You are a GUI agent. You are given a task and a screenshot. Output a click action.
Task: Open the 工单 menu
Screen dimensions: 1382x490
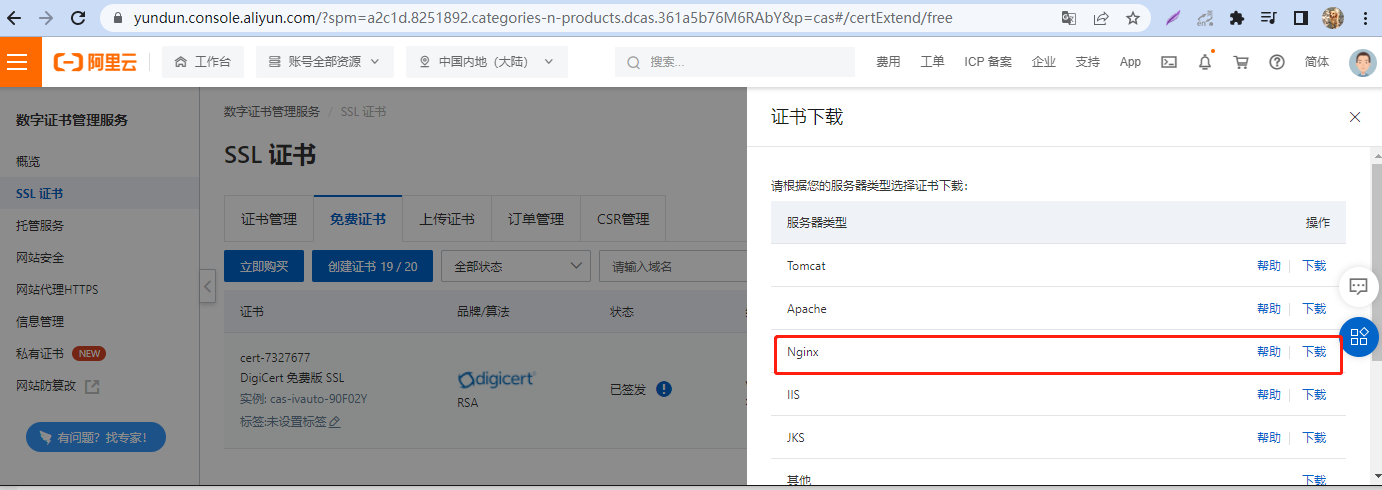click(932, 62)
